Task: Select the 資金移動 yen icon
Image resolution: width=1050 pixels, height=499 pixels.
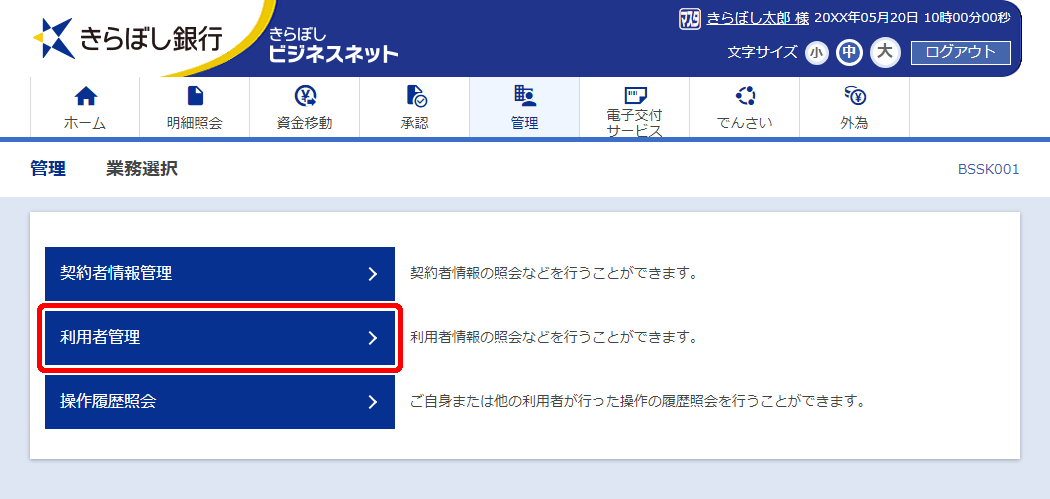Action: point(305,96)
